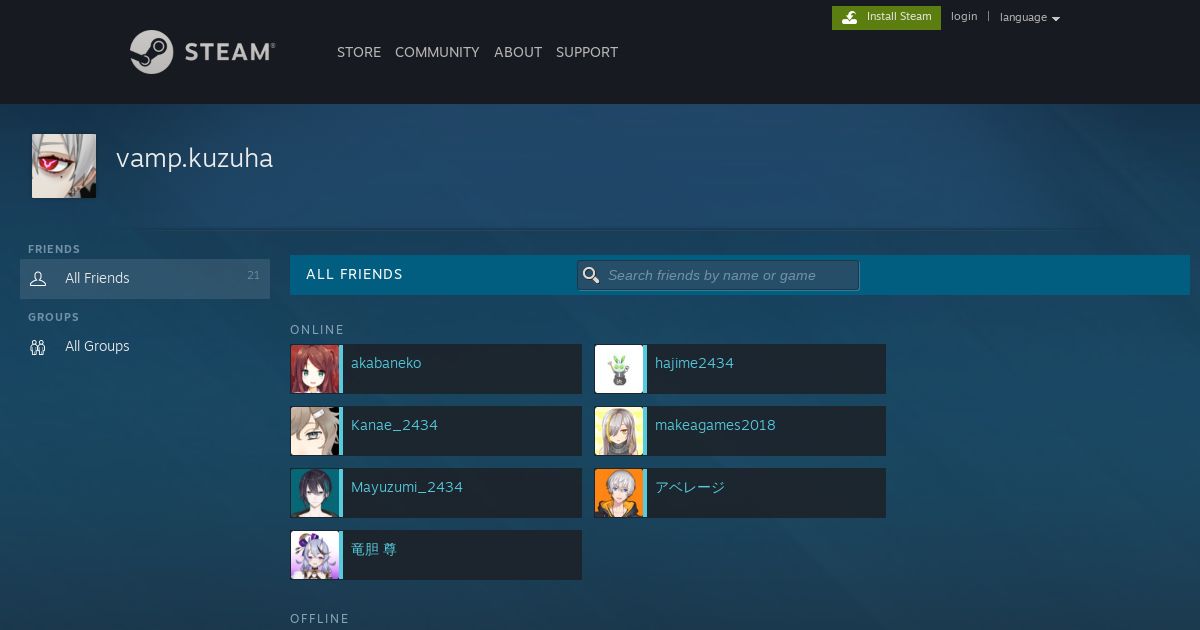Click the FRIENDS sidebar heading
This screenshot has width=1200, height=630.
point(54,250)
